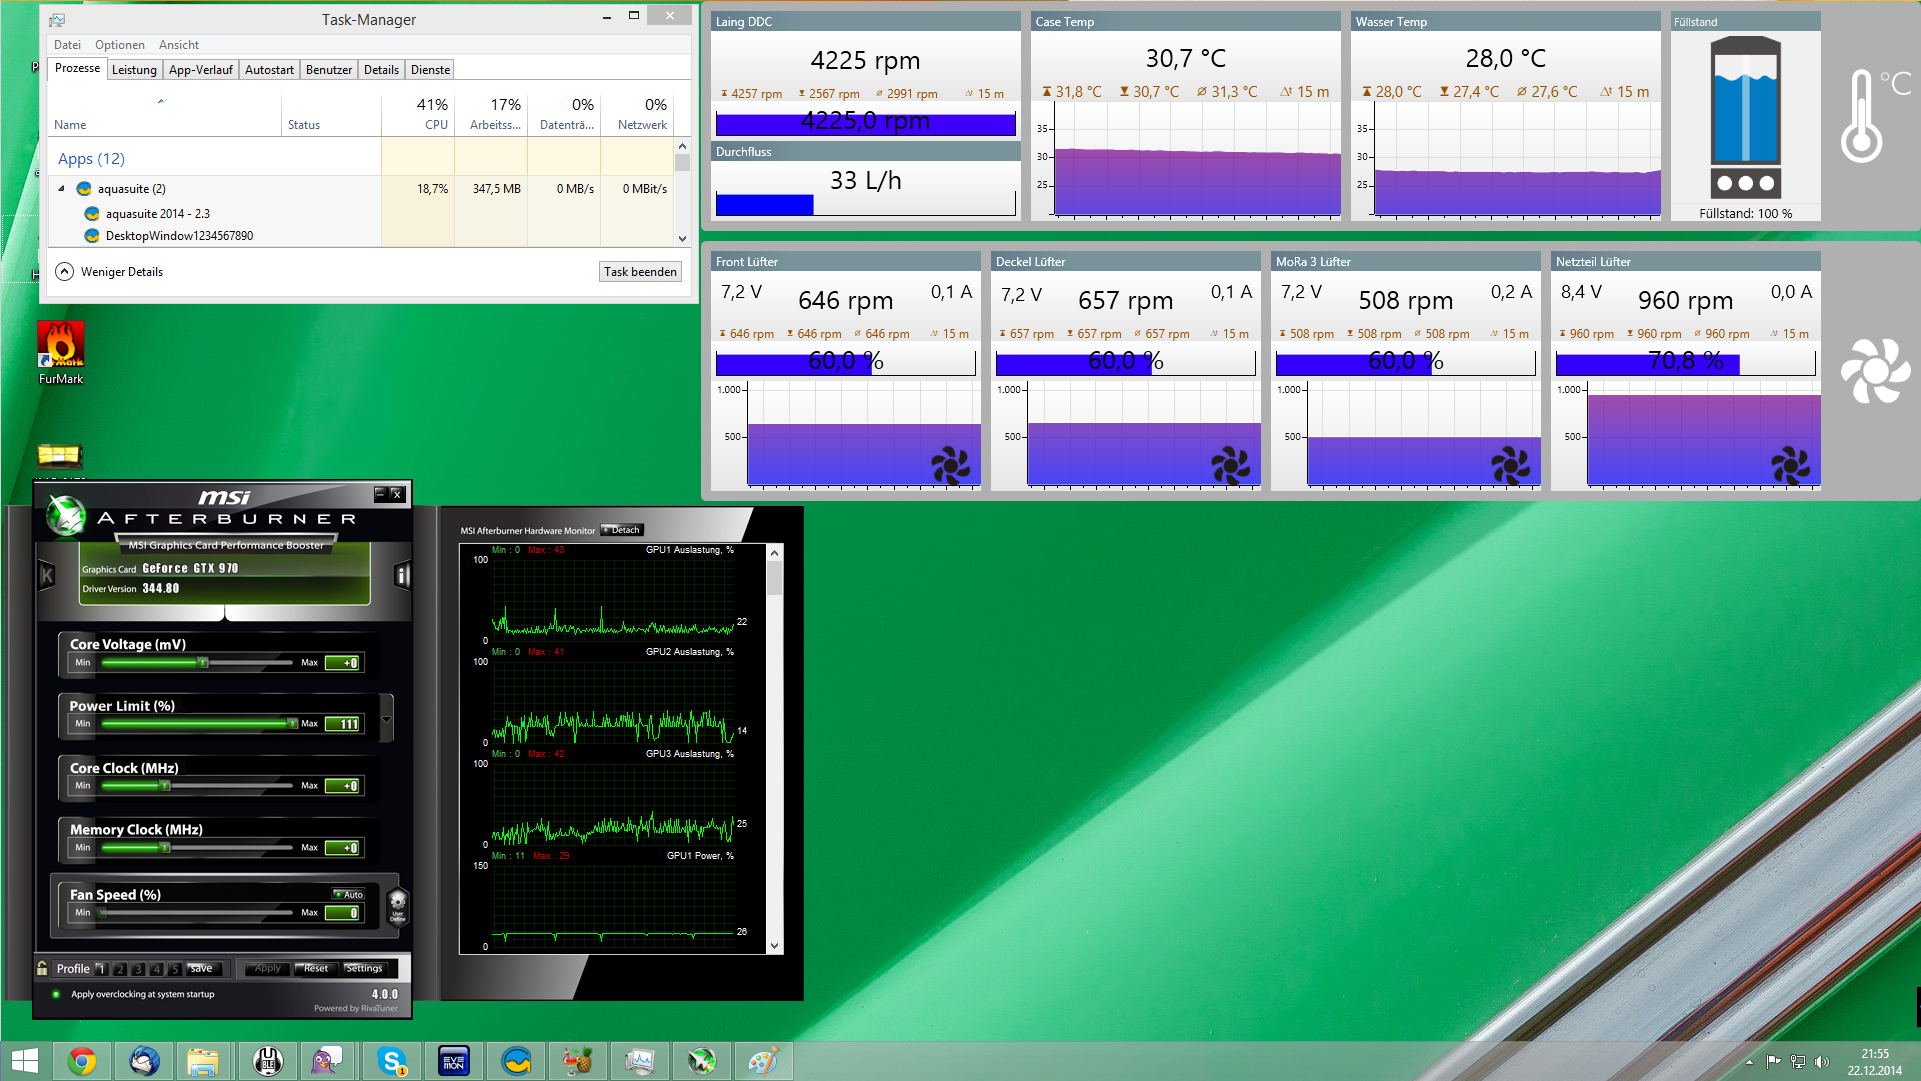
Task: Click the Kombustor K icon
Action: pos(46,575)
